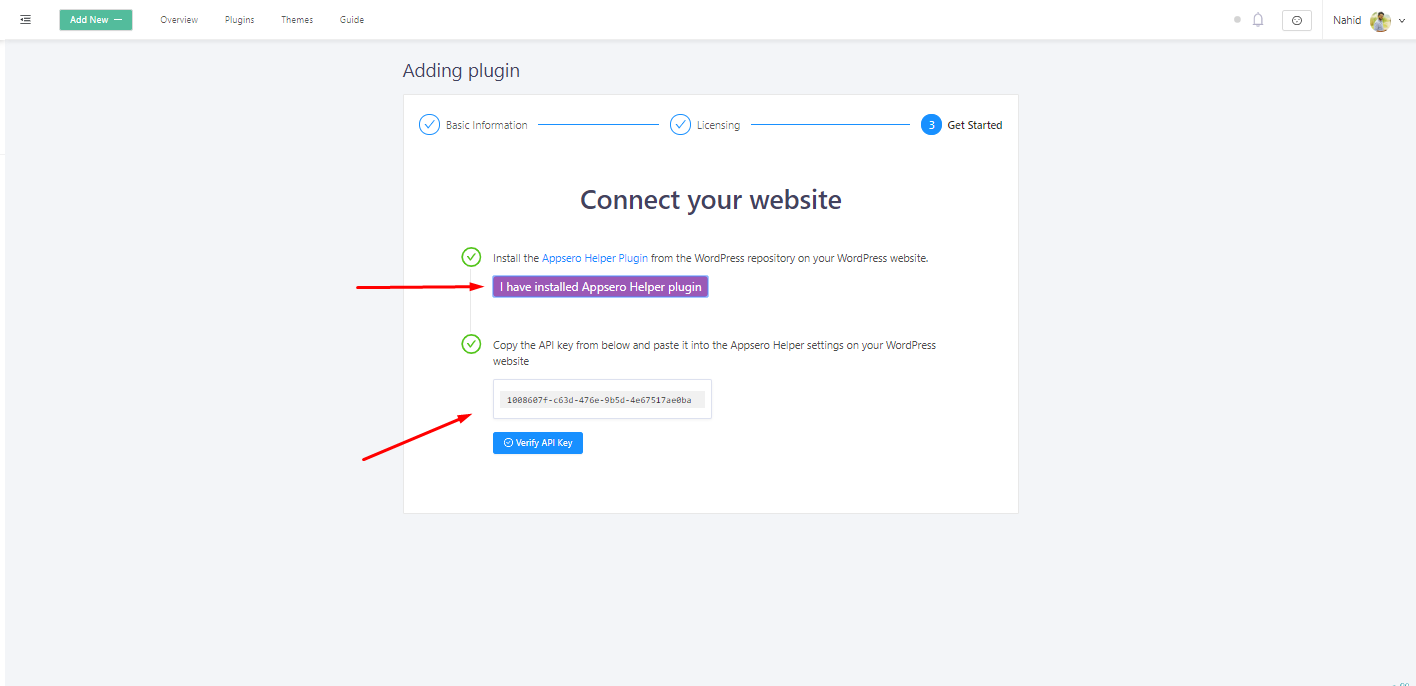Click Nahid's profile avatar
Image resolution: width=1416 pixels, height=686 pixels.
tap(1380, 20)
